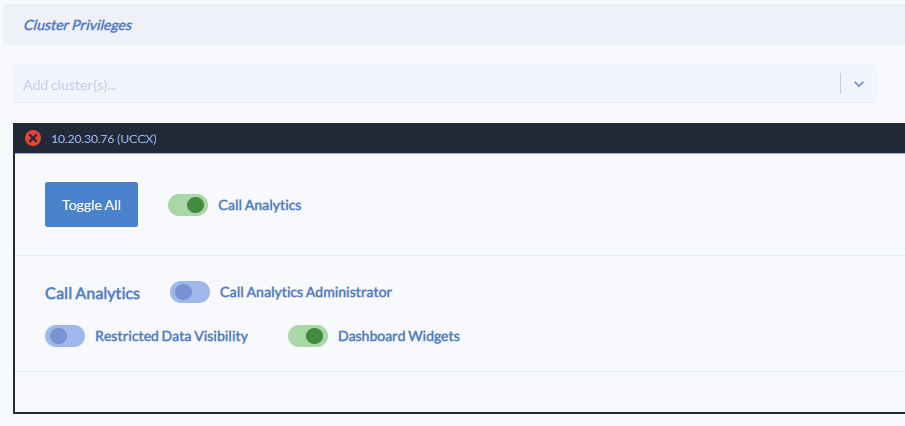Click the Toggle All button
This screenshot has height=426, width=905.
pyautogui.click(x=91, y=204)
